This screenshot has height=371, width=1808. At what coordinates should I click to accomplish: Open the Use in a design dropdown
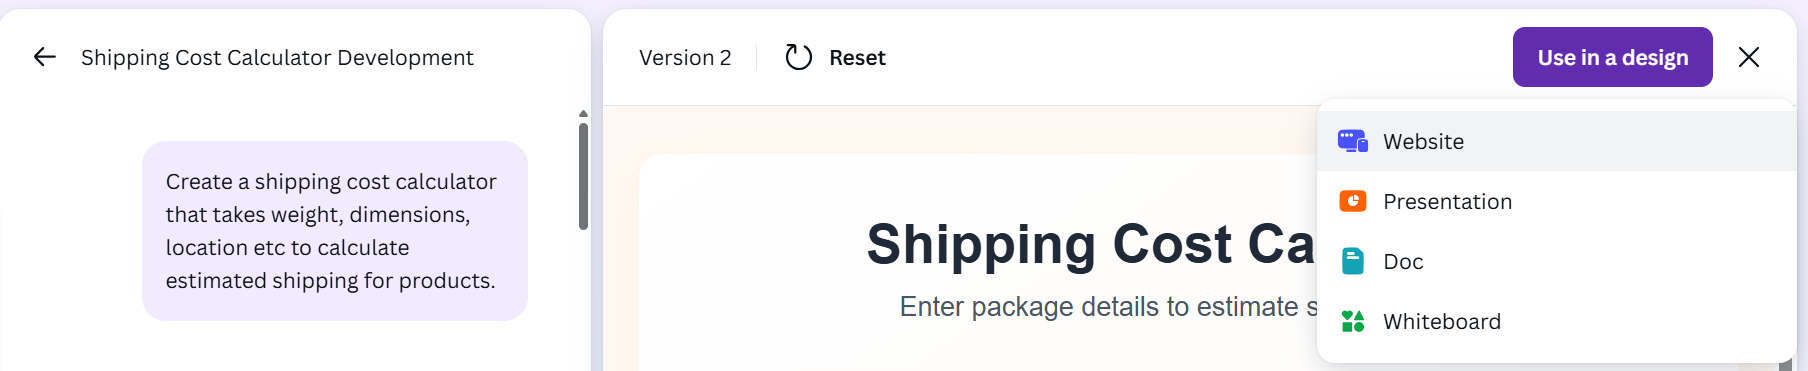click(x=1612, y=57)
